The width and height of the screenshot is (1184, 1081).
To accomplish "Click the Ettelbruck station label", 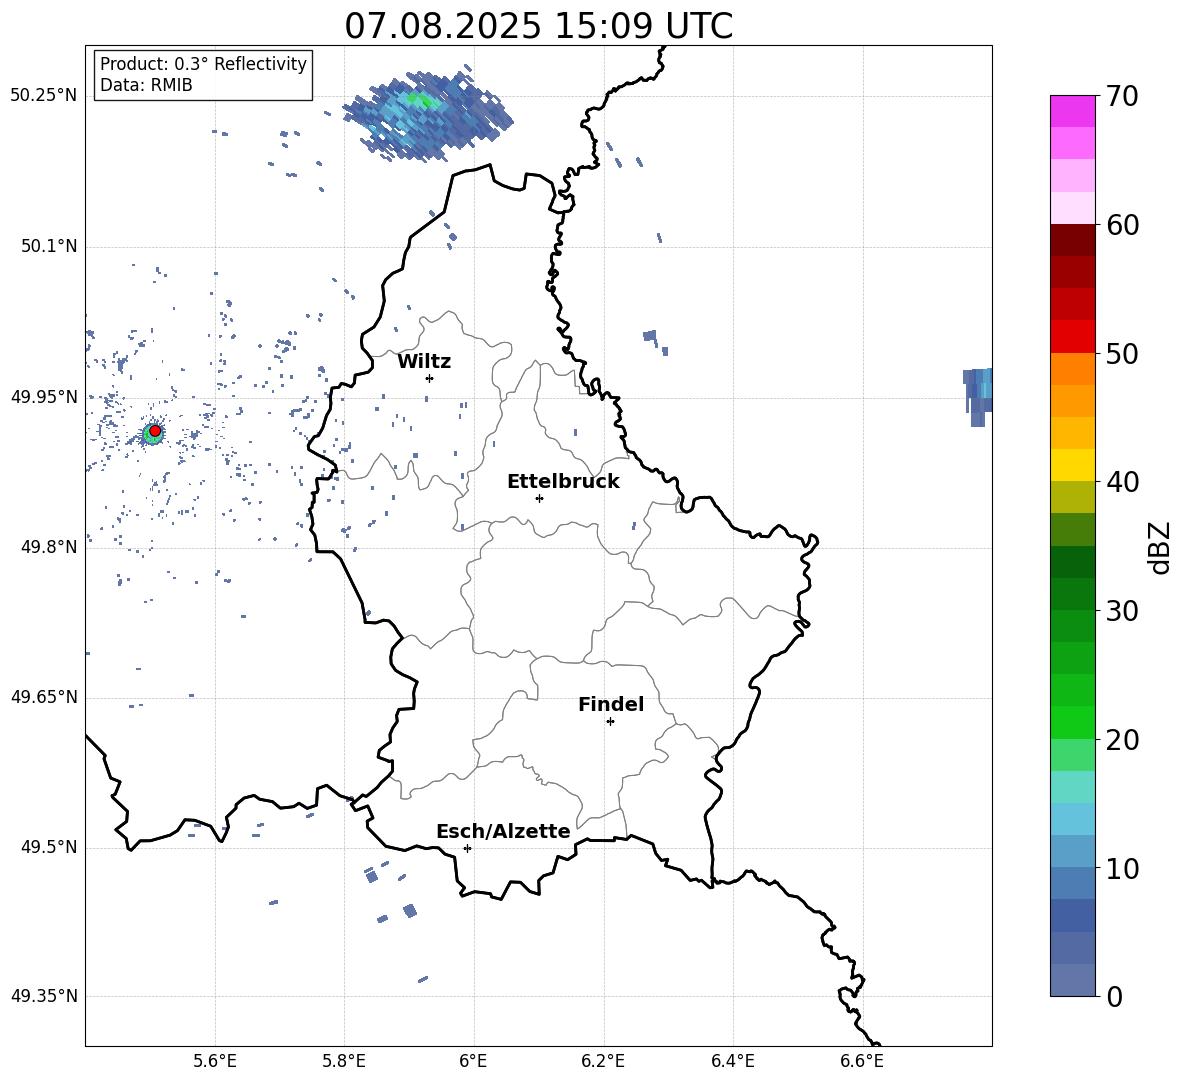I will [563, 482].
